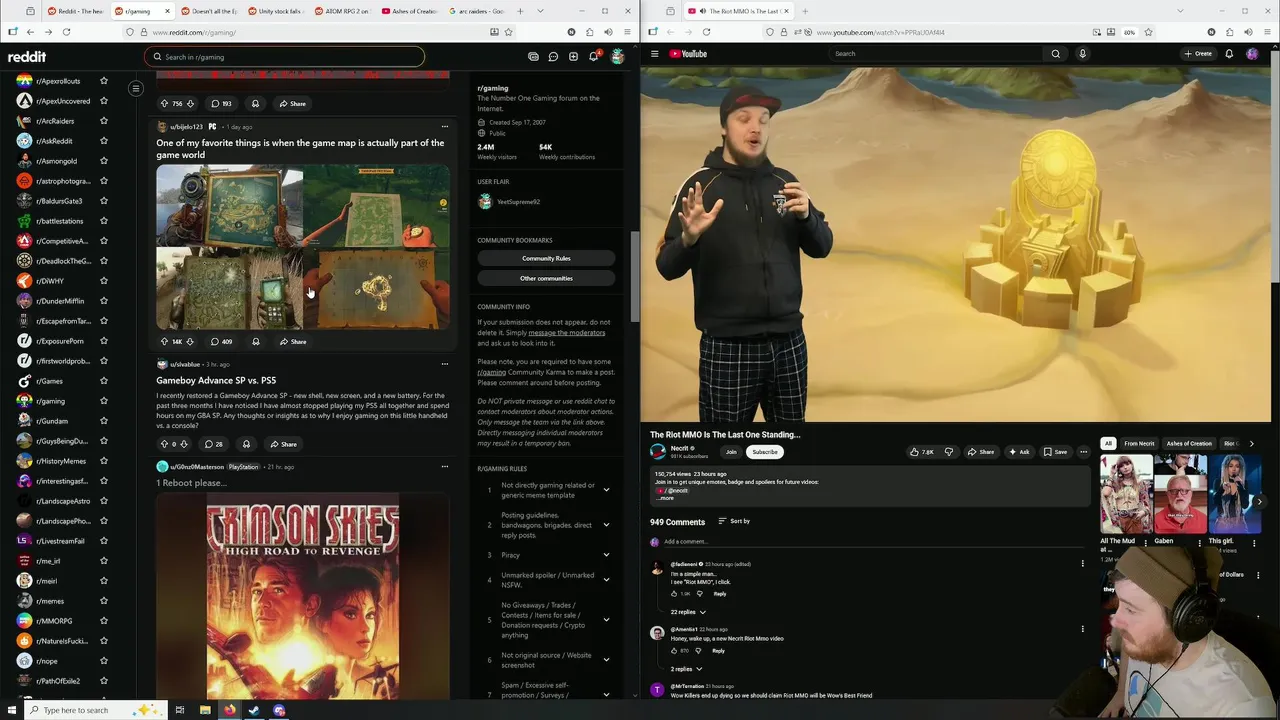
Task: Expand 2 replies on Amentis1 comment
Action: [x=686, y=669]
